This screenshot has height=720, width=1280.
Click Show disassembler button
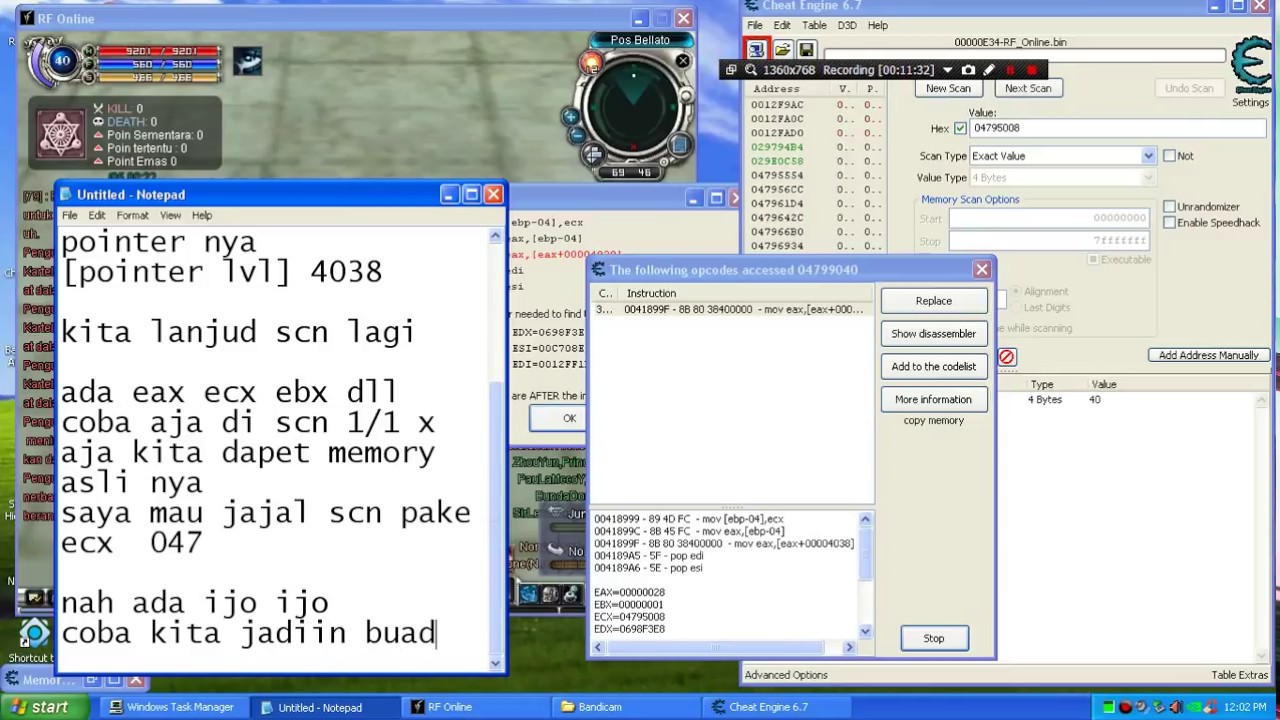pyautogui.click(x=934, y=334)
